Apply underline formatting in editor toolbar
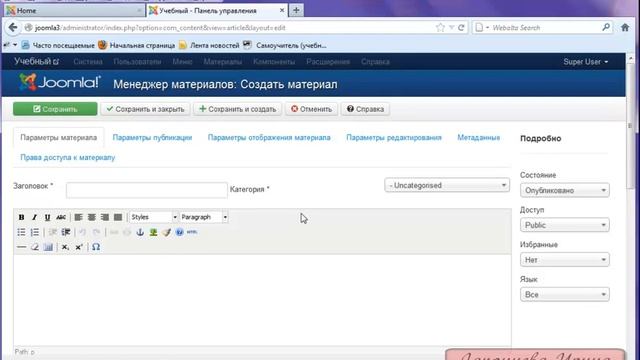This screenshot has height=360, width=640. point(47,217)
